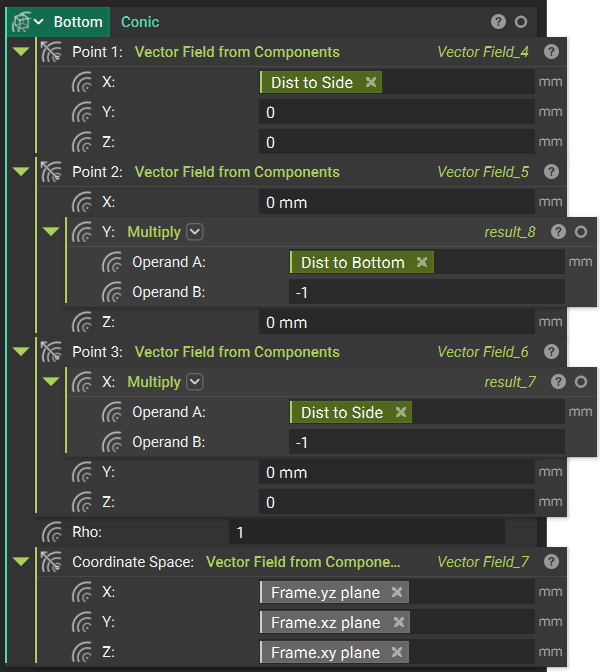This screenshot has height=672, width=600.
Task: Toggle the result_7 status circle
Action: click(581, 382)
